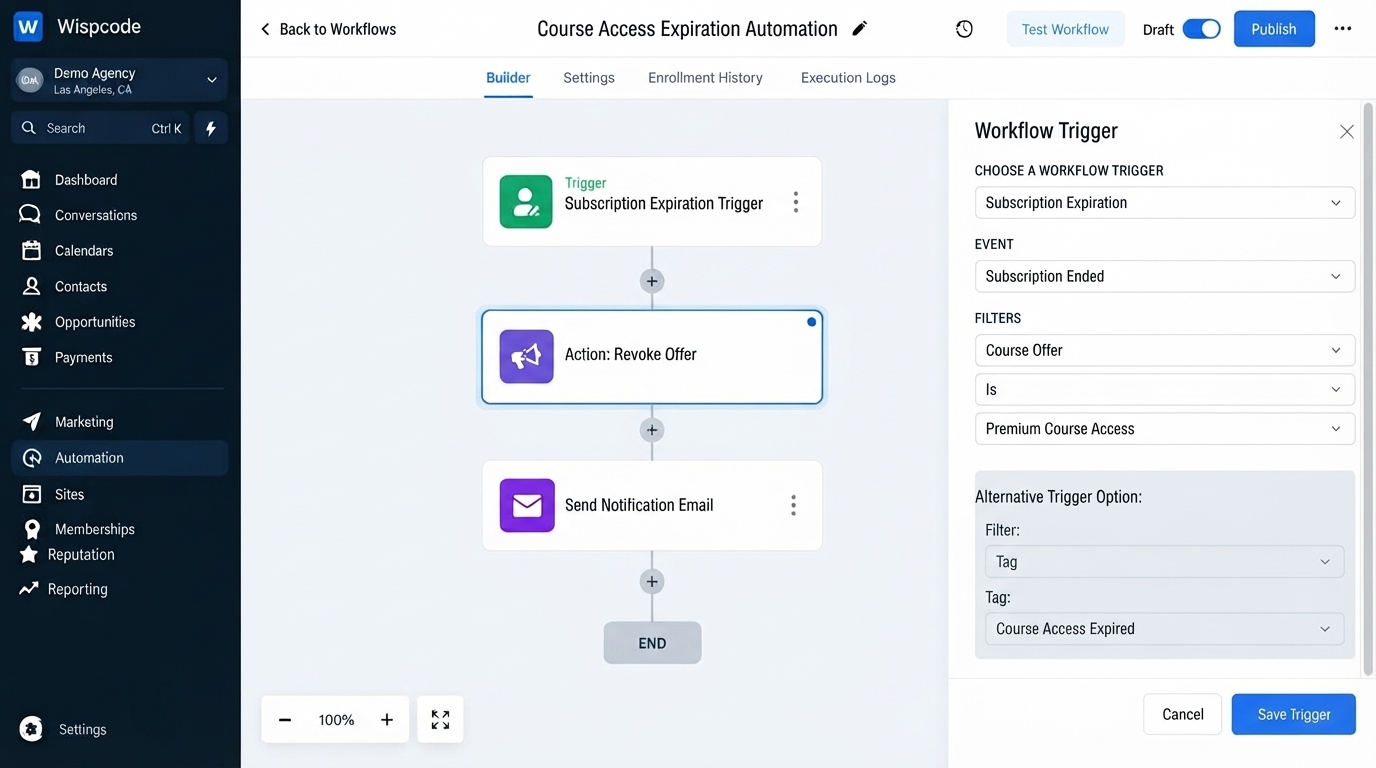This screenshot has width=1376, height=768.
Task: Select the Builder tab
Action: point(508,78)
